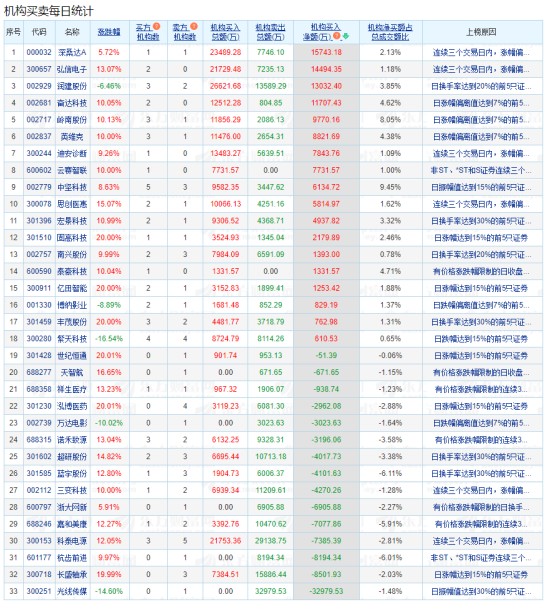Open the 亿田智能 stock name link
Image resolution: width=550 pixels, height=607 pixels.
72,288
